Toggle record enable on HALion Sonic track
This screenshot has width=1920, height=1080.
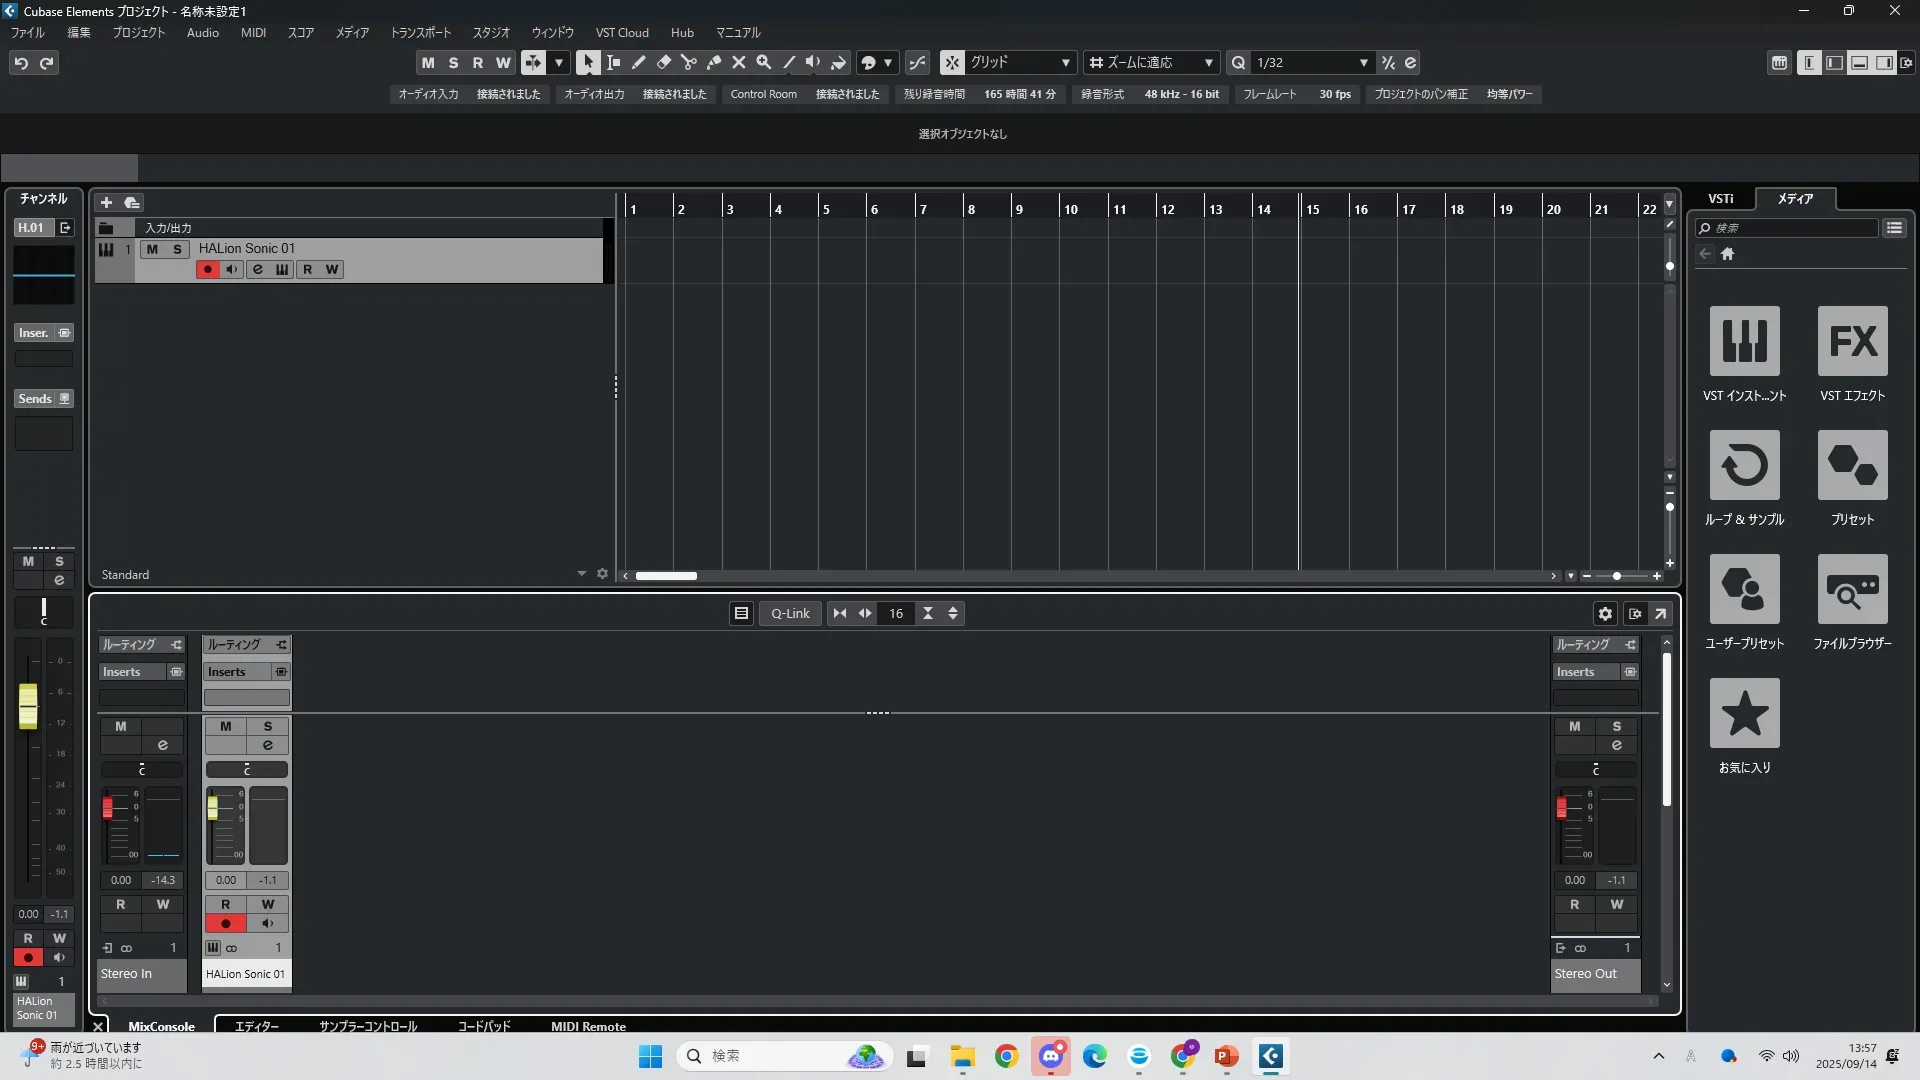[207, 269]
